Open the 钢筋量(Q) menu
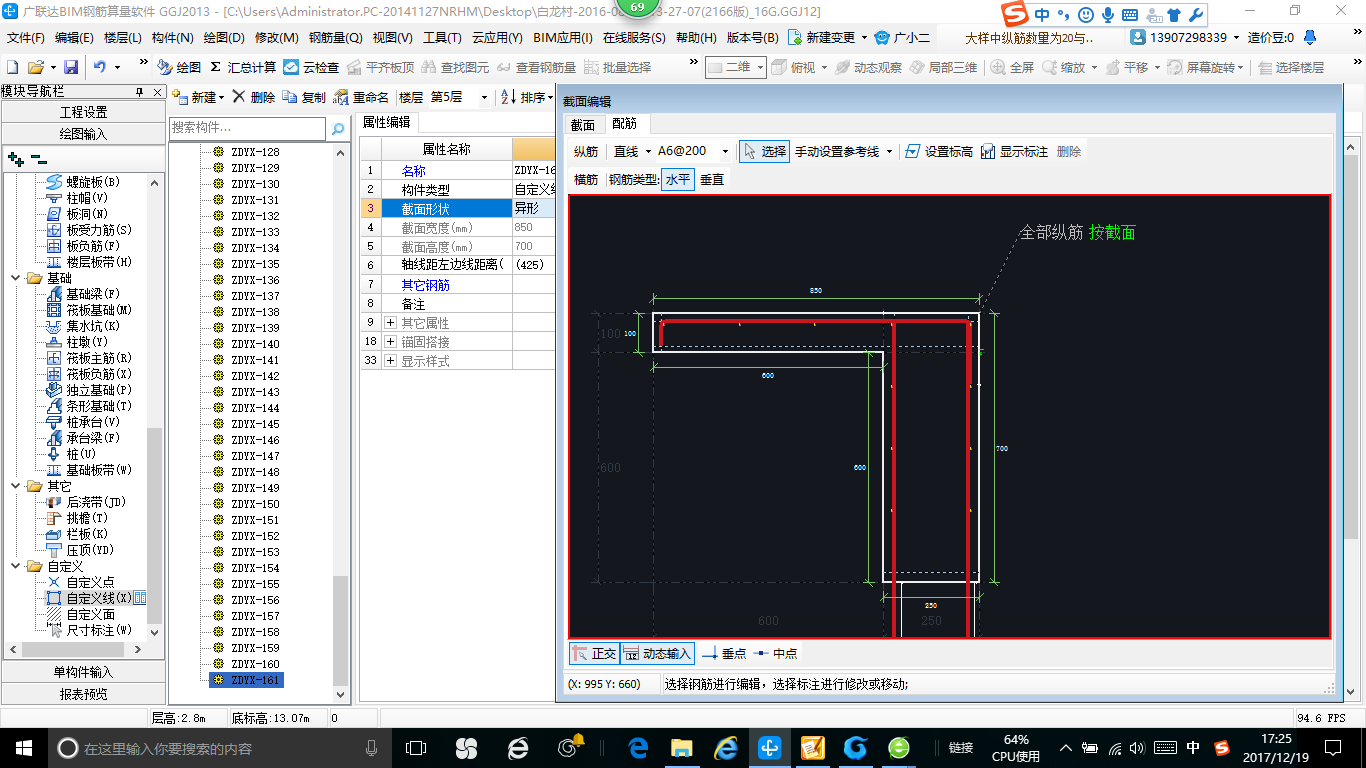Viewport: 1366px width, 768px height. point(335,38)
